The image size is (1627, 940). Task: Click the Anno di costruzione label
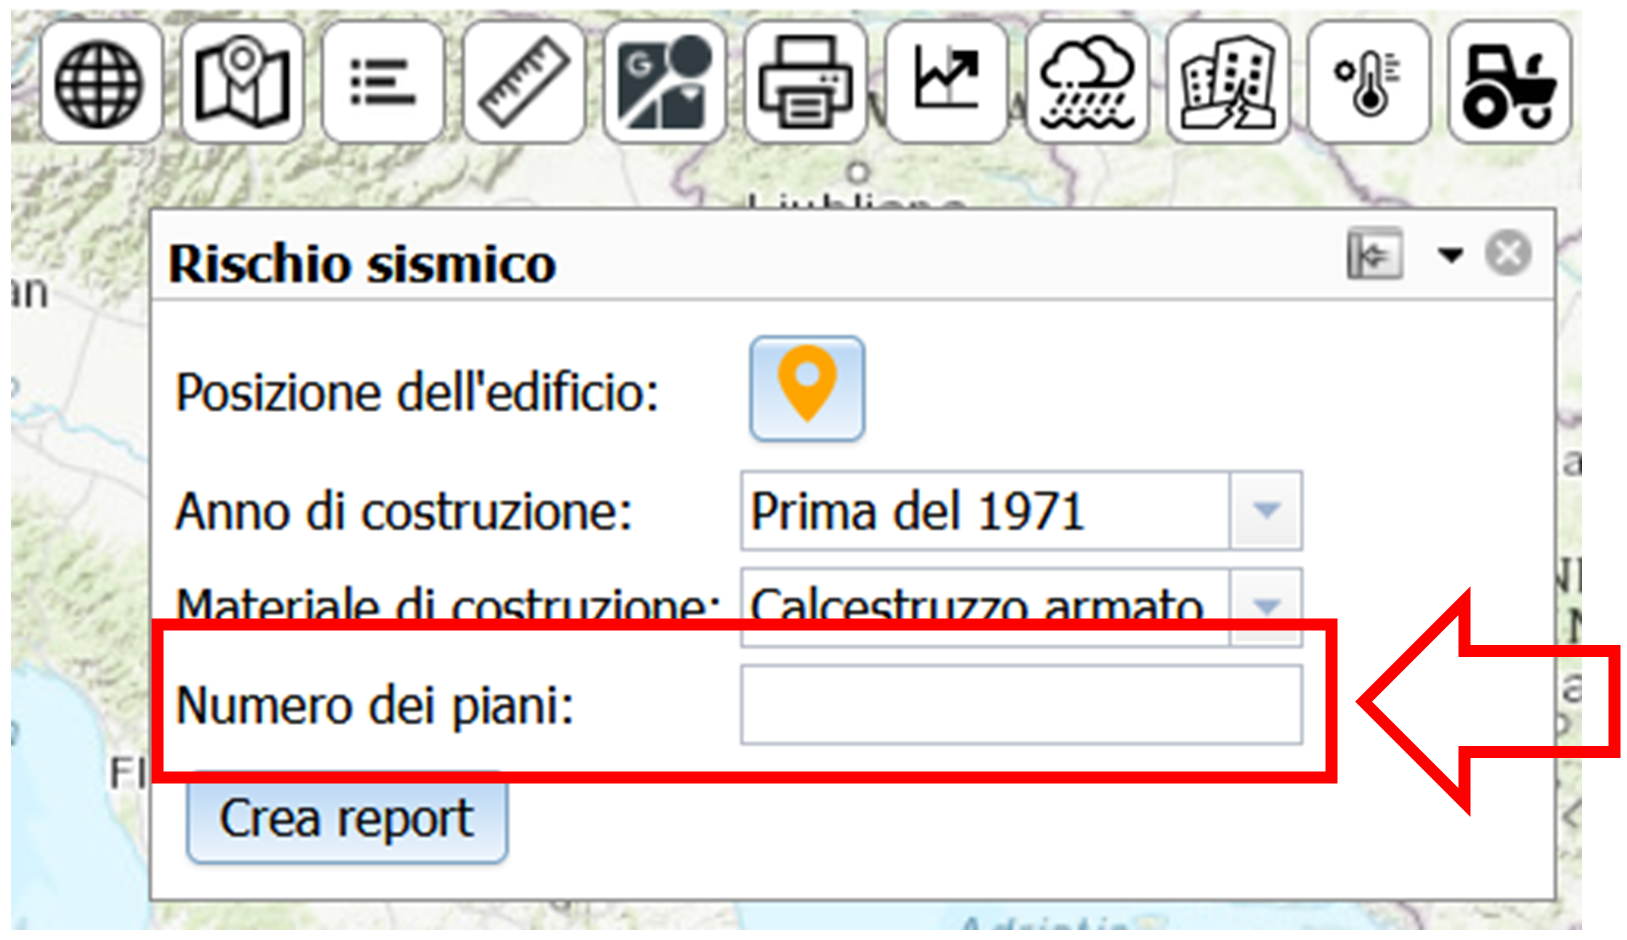pos(404,512)
